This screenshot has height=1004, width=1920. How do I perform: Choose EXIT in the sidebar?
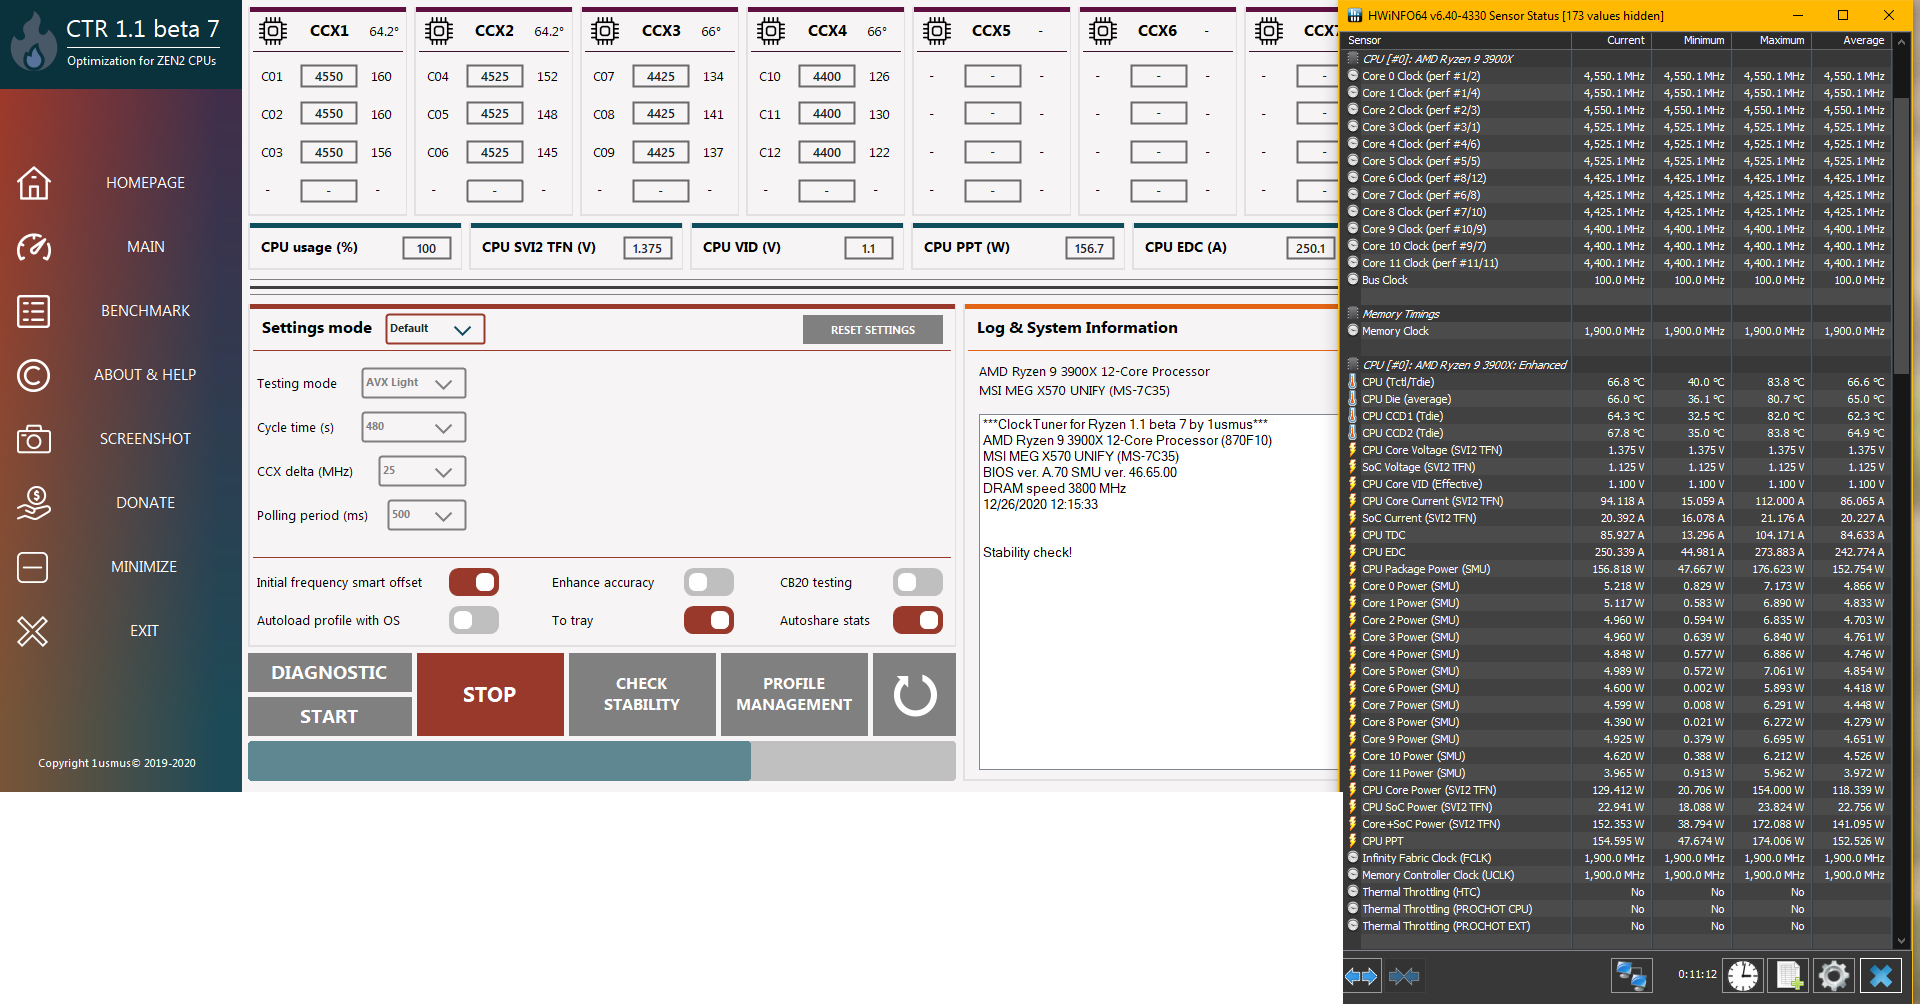coord(144,631)
